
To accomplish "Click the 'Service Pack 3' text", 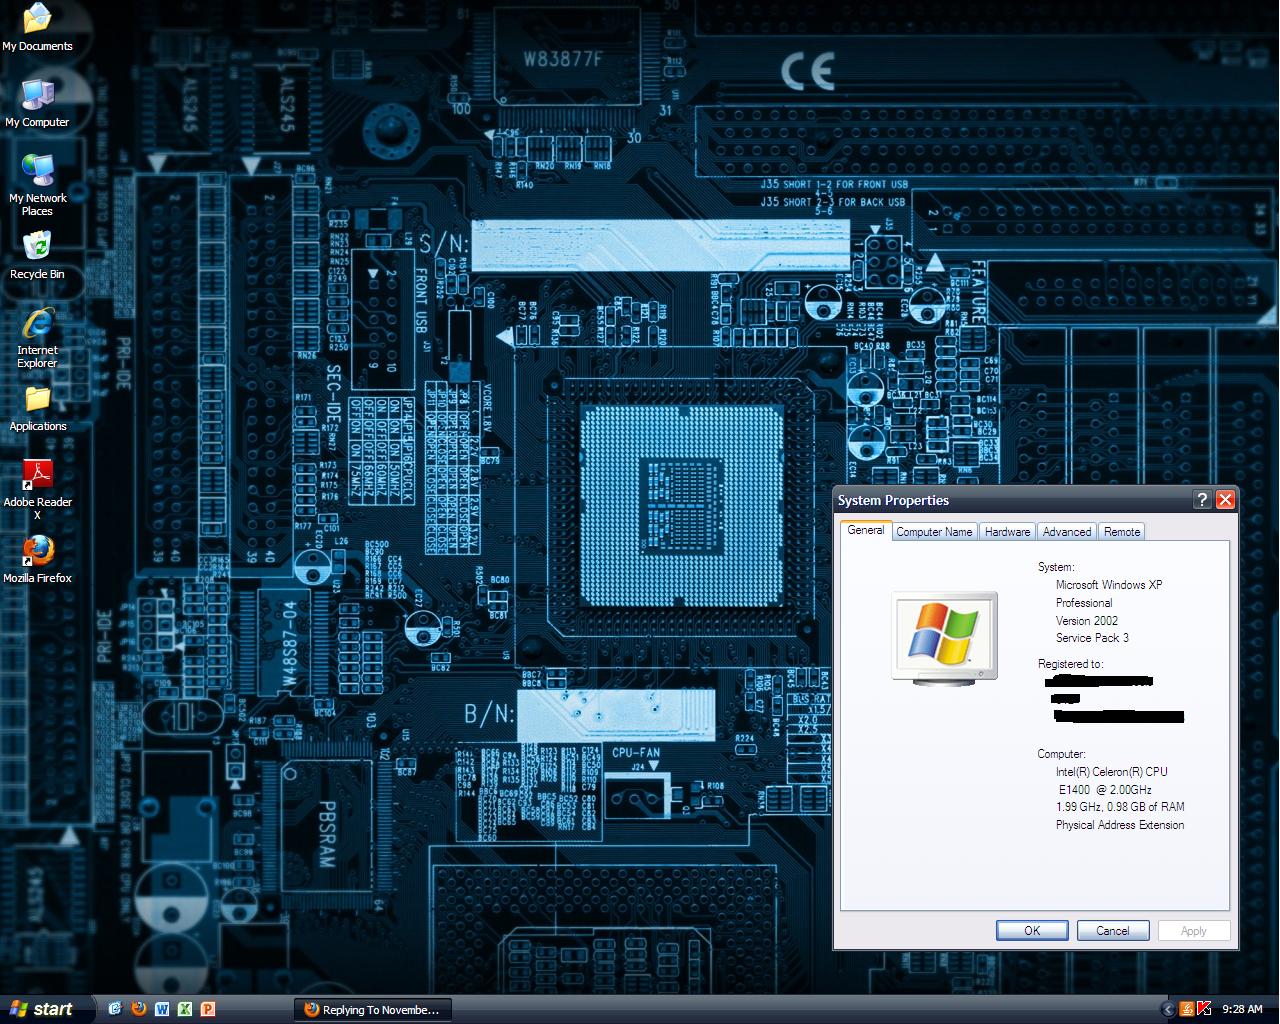I will 1092,638.
